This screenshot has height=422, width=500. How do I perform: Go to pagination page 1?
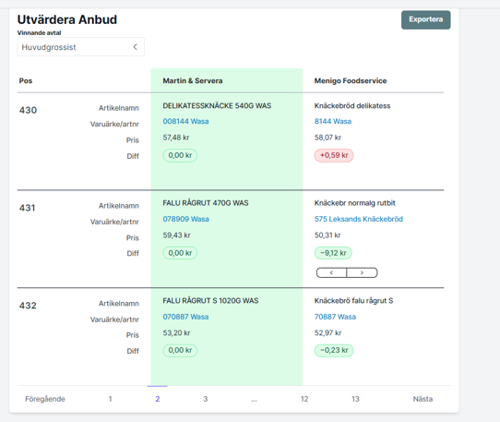pos(110,399)
